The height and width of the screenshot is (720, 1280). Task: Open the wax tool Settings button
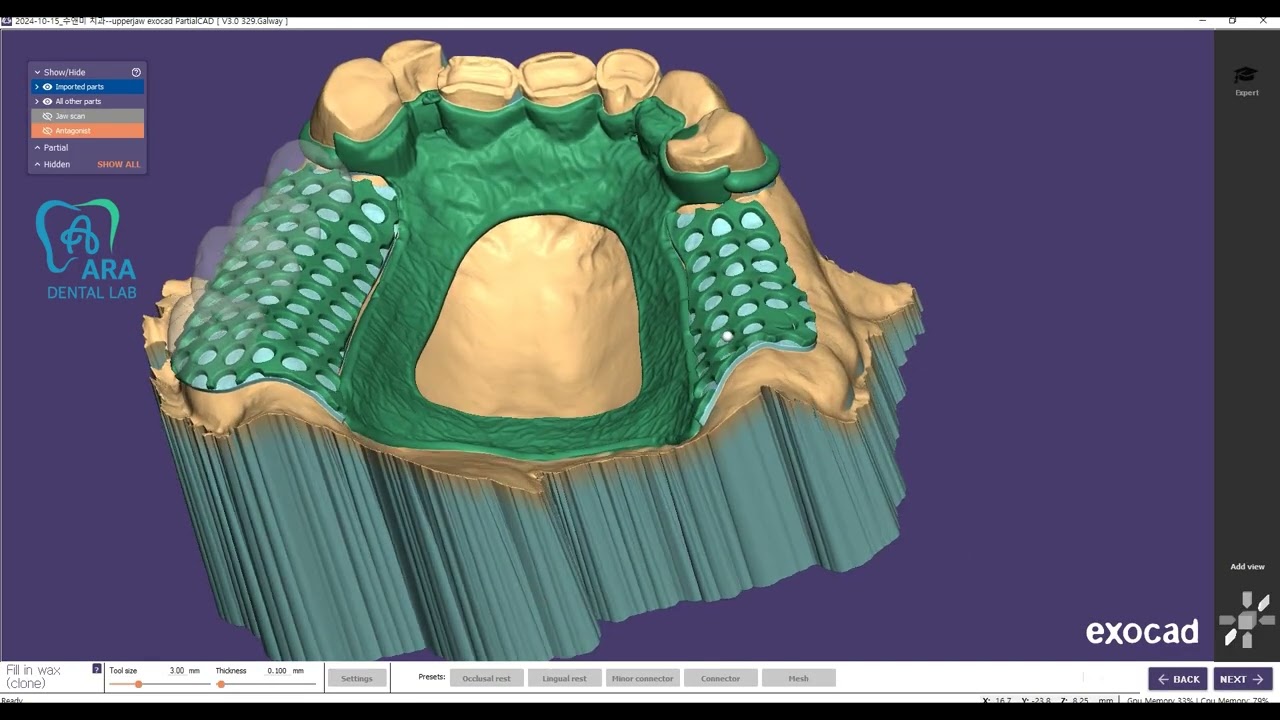(357, 678)
